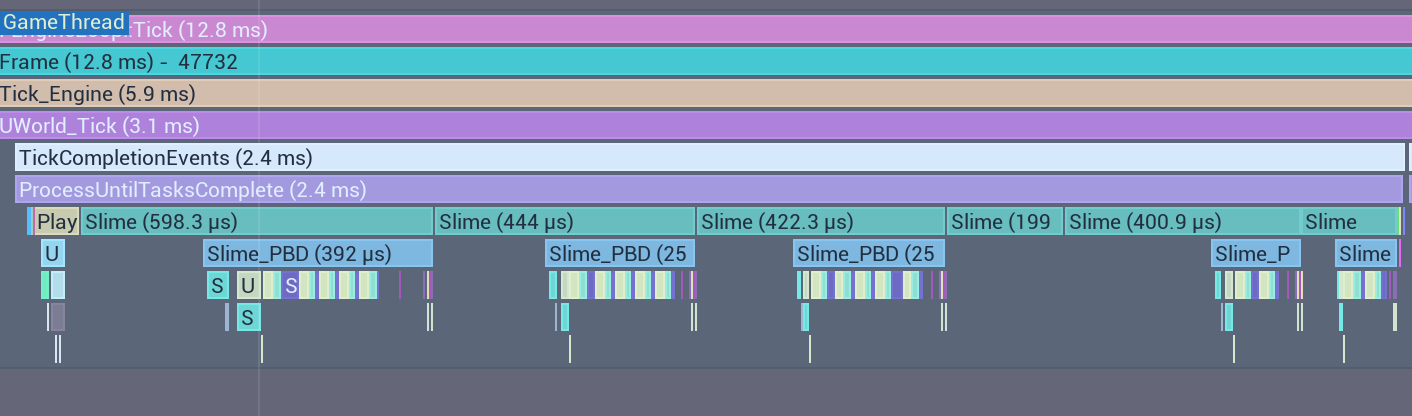
Task: Select the Slime_PBD (392 µs) event
Action: point(318,254)
